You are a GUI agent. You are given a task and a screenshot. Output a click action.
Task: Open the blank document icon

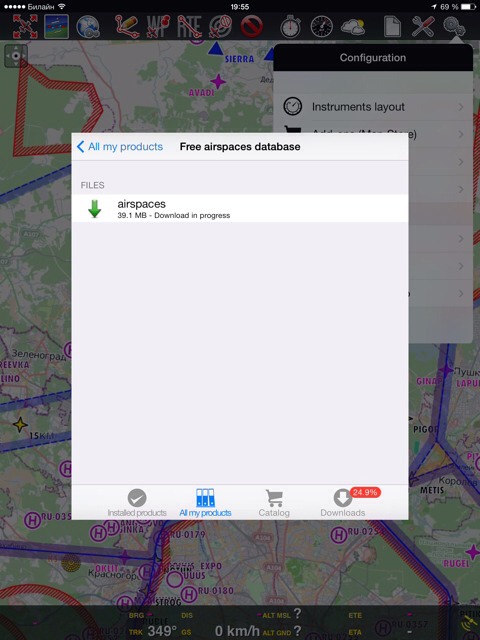click(x=392, y=27)
